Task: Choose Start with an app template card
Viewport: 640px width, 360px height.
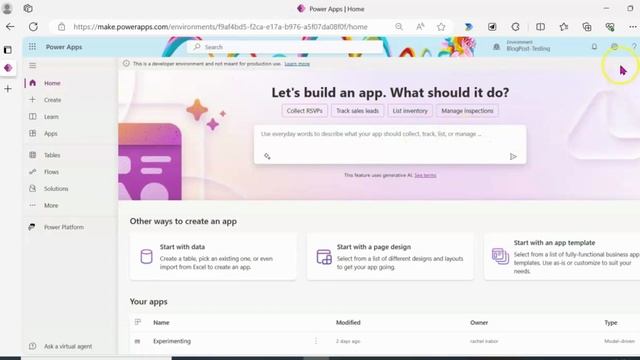Action: point(562,256)
